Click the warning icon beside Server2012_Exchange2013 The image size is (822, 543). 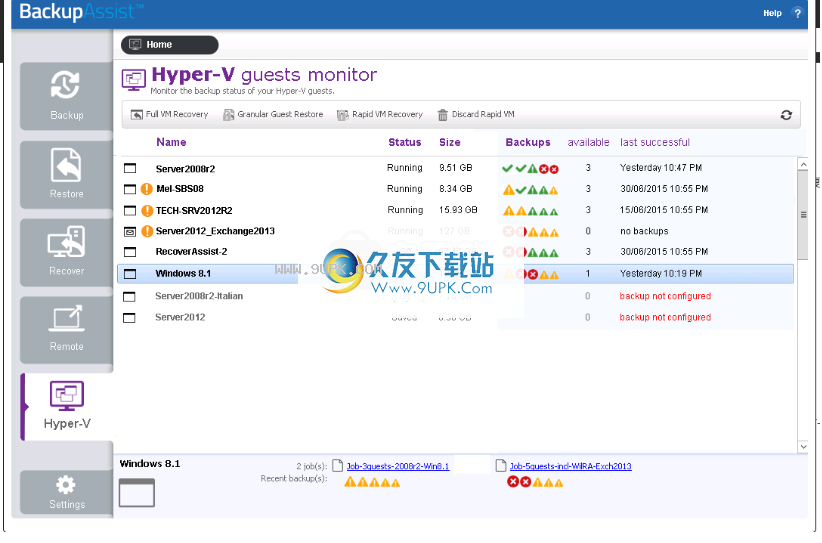(x=147, y=231)
